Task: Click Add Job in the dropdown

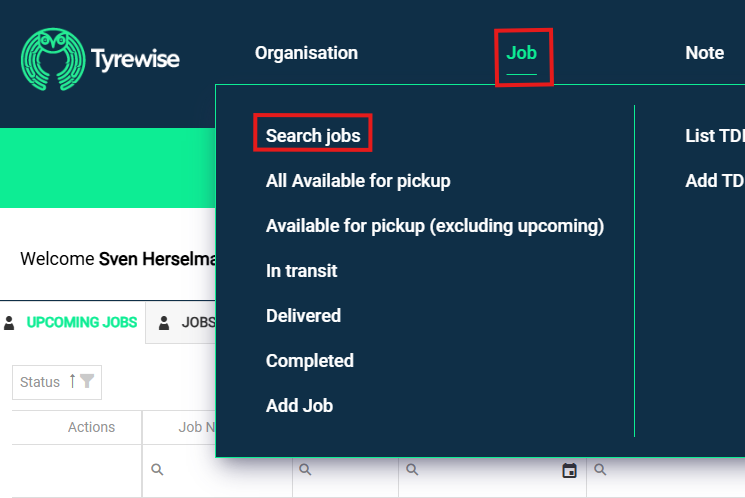Action: pyautogui.click(x=299, y=406)
